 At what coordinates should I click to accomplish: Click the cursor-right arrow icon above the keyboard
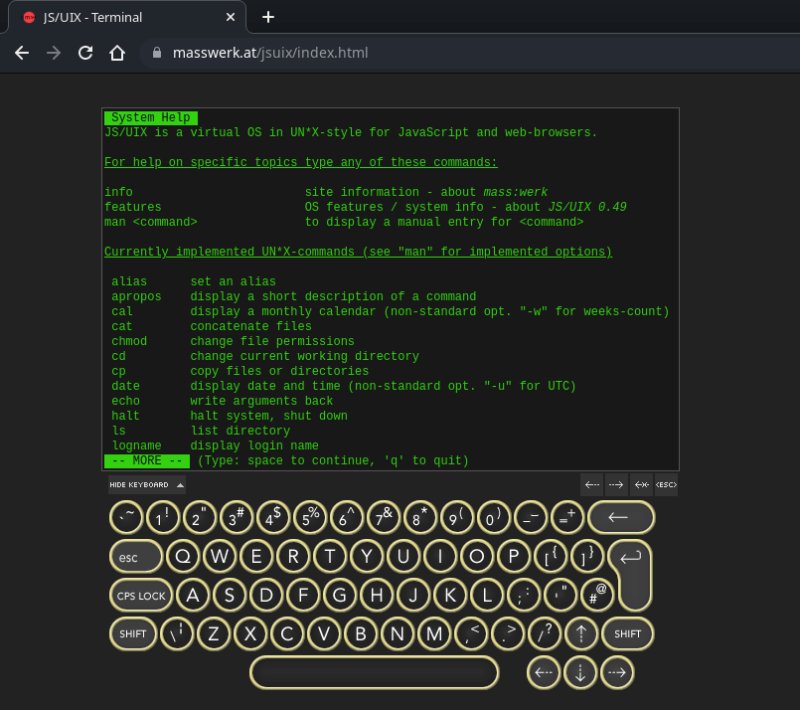[615, 483]
